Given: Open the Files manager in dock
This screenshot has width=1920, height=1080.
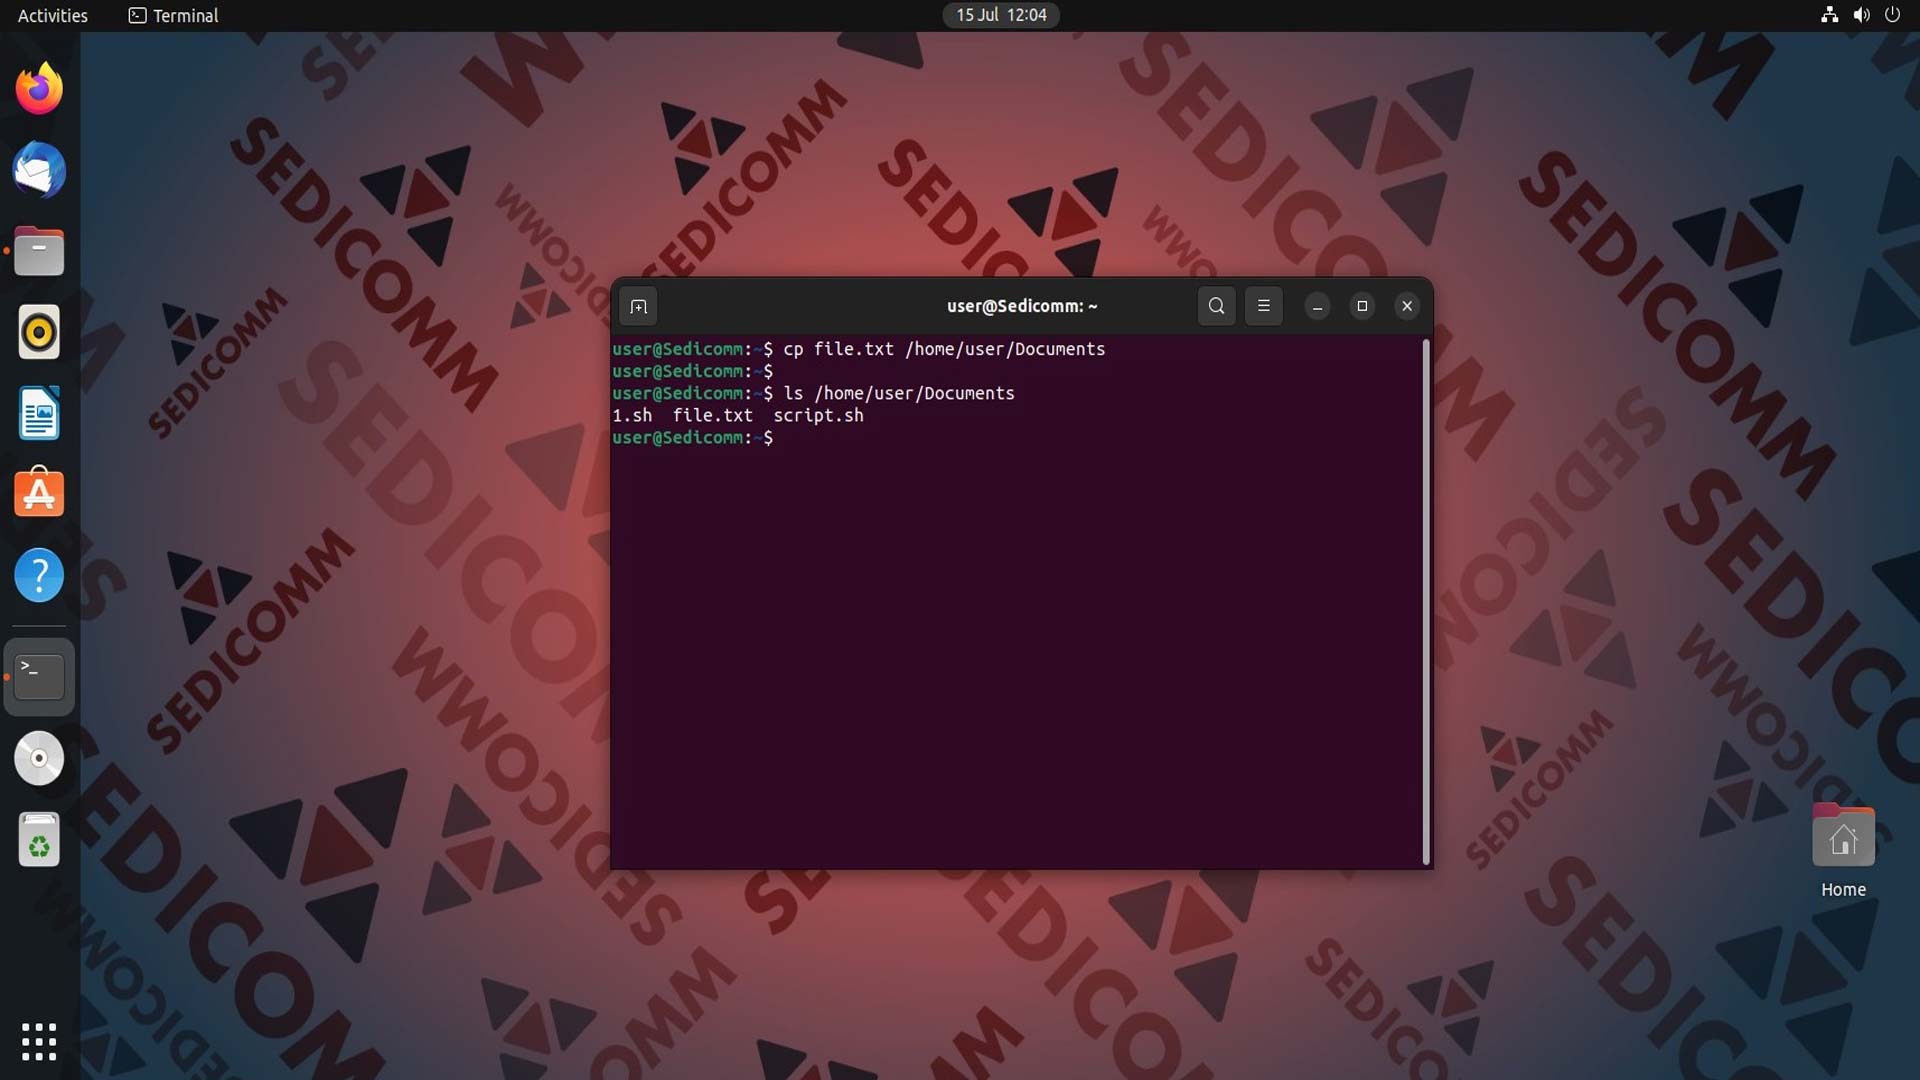Looking at the screenshot, I should (39, 251).
